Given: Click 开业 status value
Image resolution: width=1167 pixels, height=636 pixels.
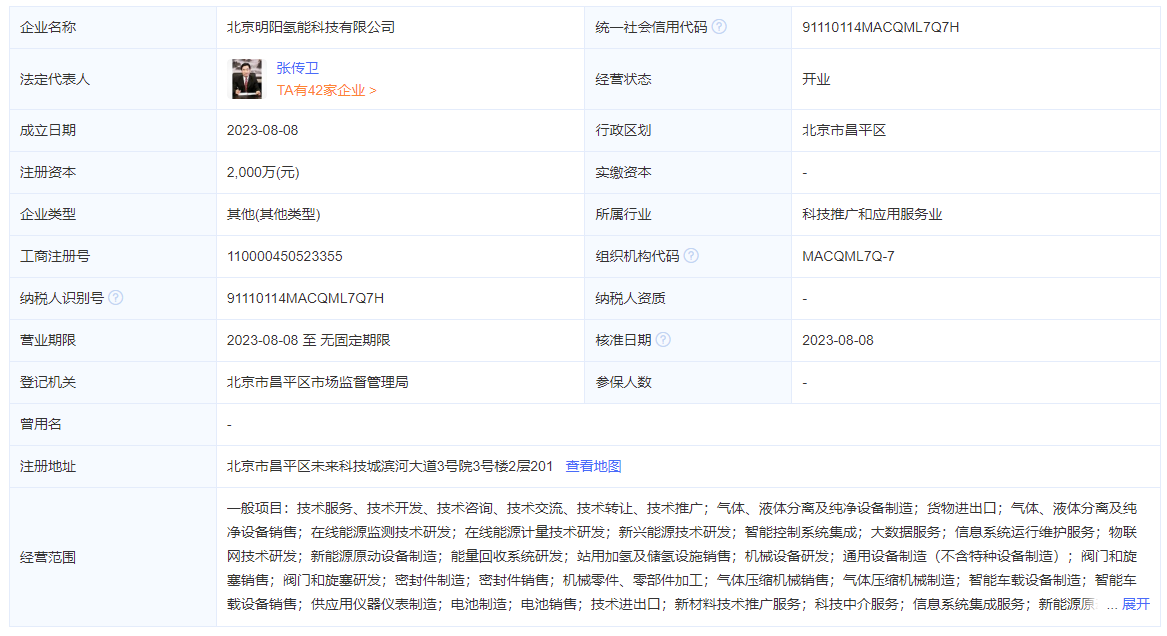Looking at the screenshot, I should point(816,80).
